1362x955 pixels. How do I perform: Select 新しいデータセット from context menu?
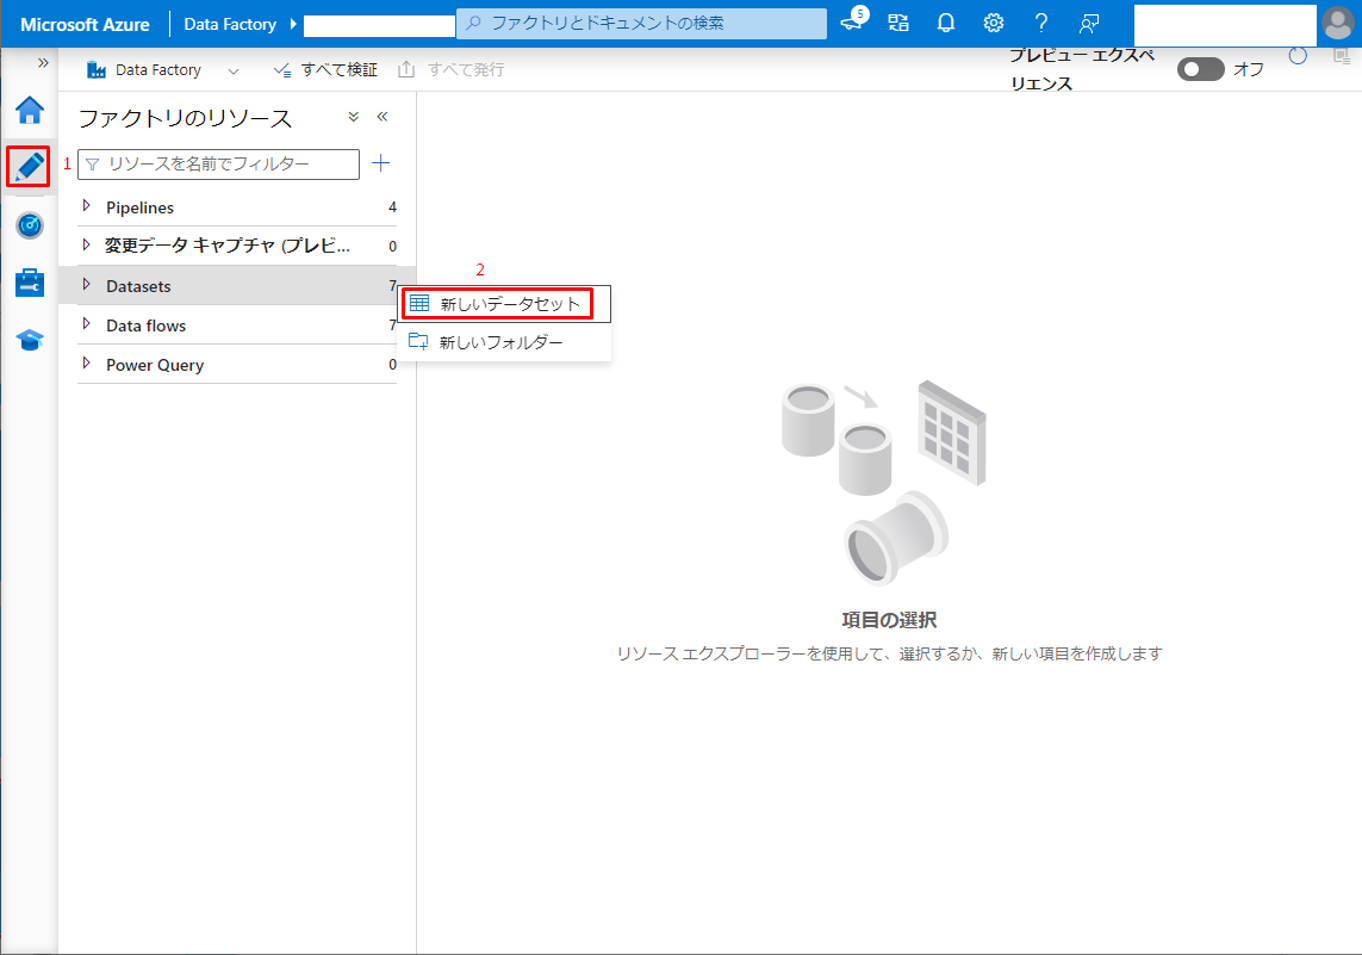coord(509,304)
